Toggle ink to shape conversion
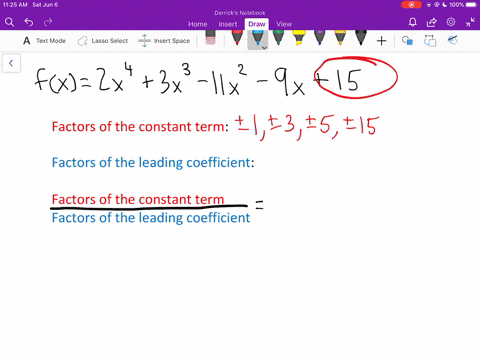This screenshot has height=360, width=480. click(x=430, y=41)
